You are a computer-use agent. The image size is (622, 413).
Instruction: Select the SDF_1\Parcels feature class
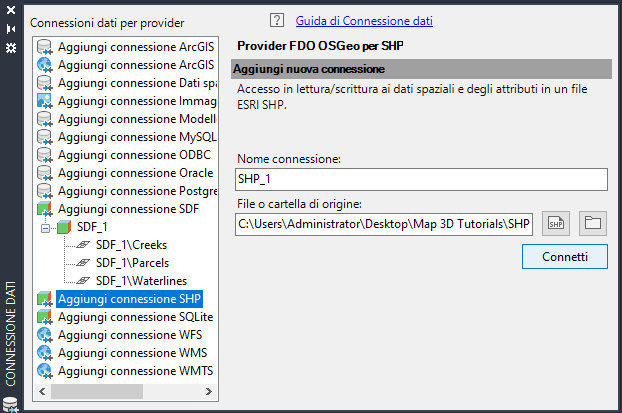point(132,263)
